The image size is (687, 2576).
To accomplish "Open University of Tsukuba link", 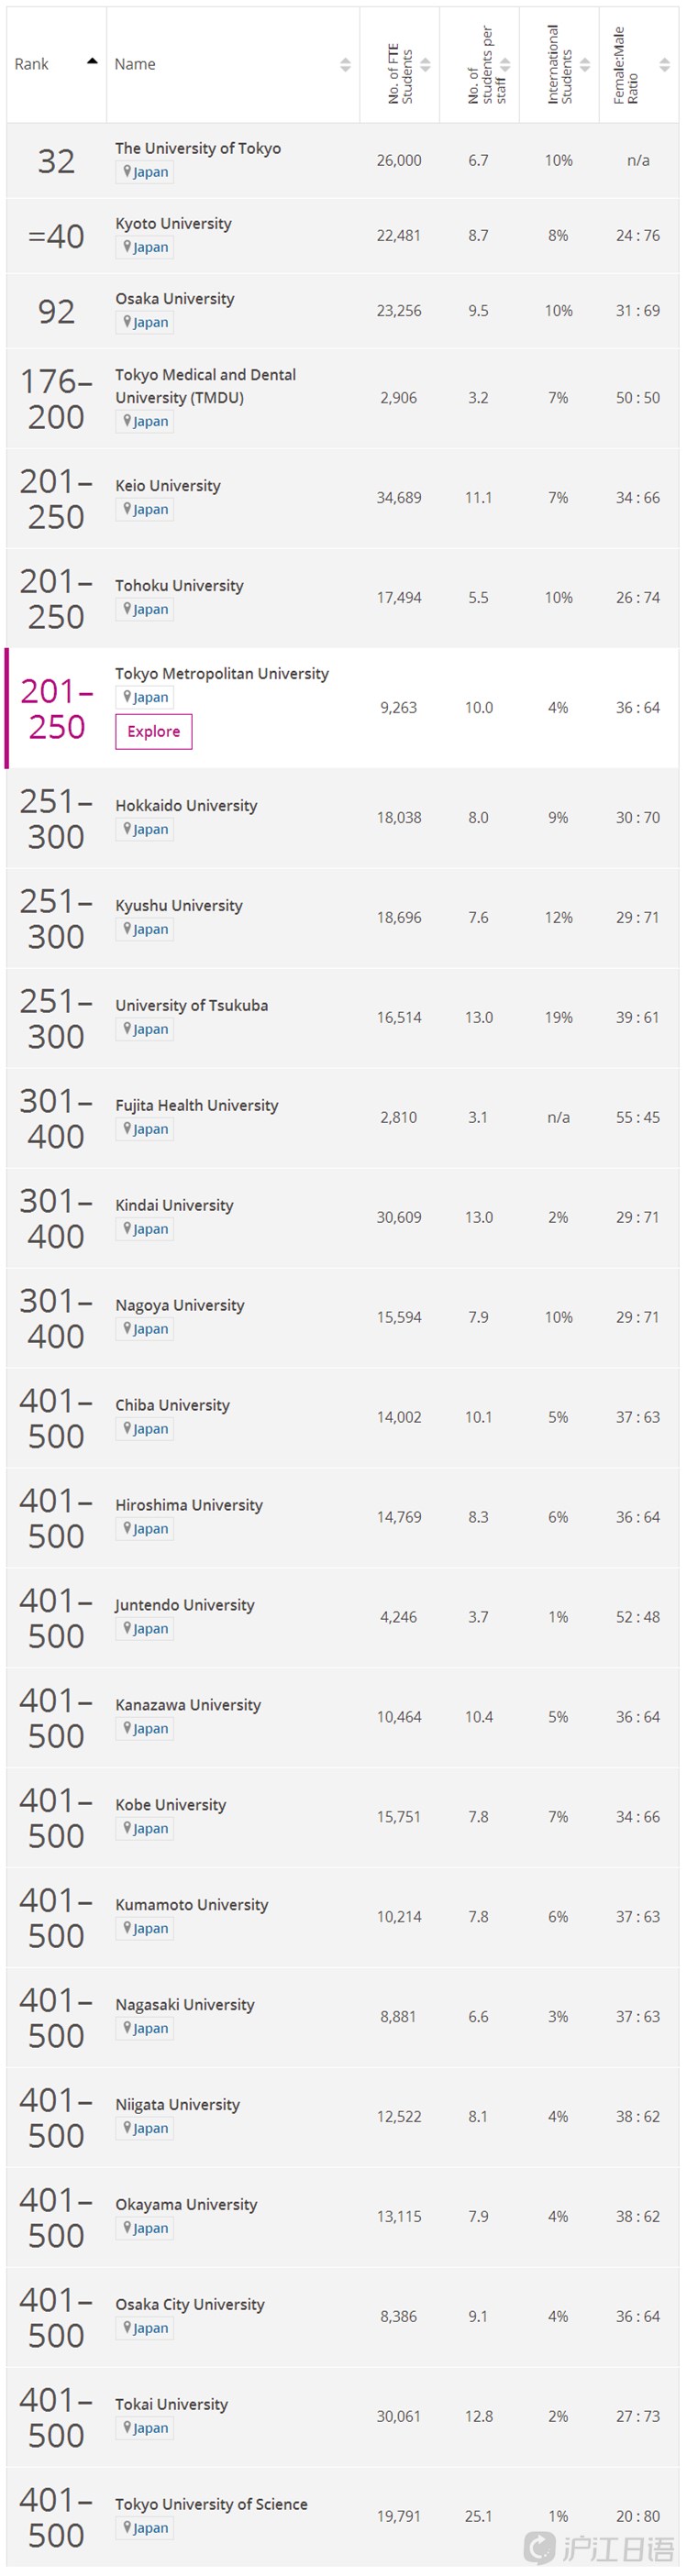I will click(191, 1005).
